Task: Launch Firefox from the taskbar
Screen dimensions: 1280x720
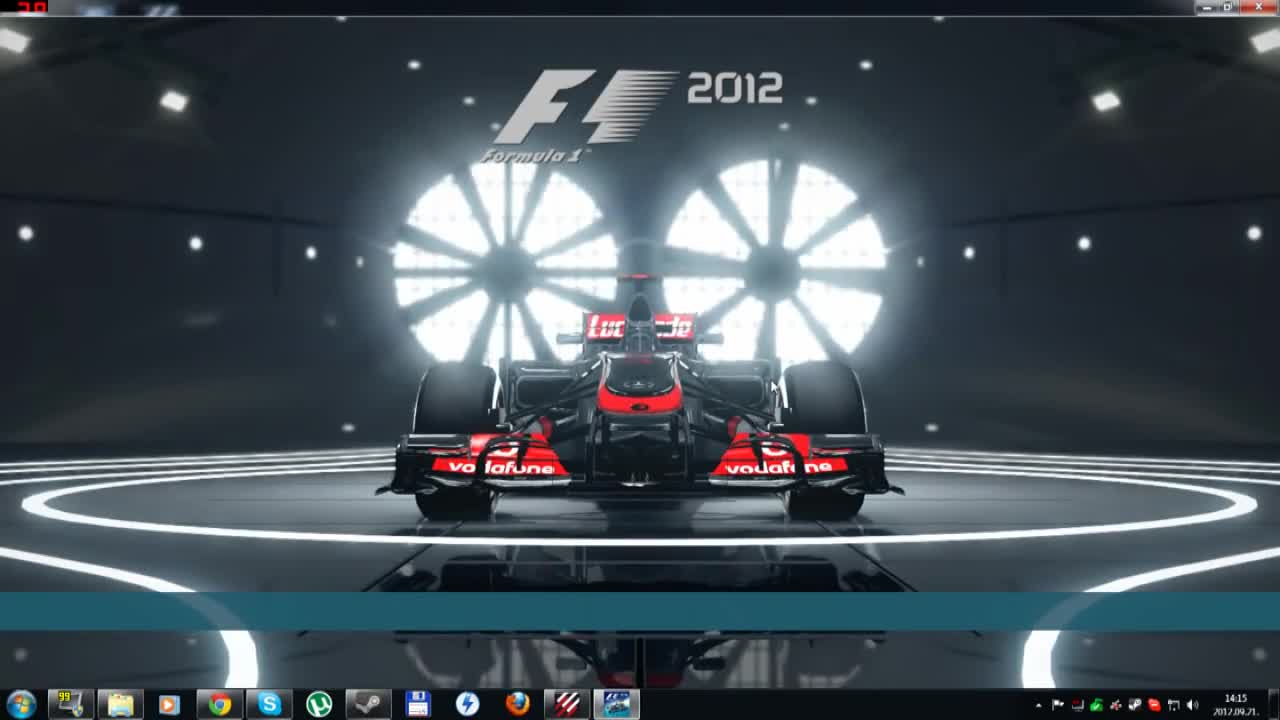Action: click(x=517, y=704)
